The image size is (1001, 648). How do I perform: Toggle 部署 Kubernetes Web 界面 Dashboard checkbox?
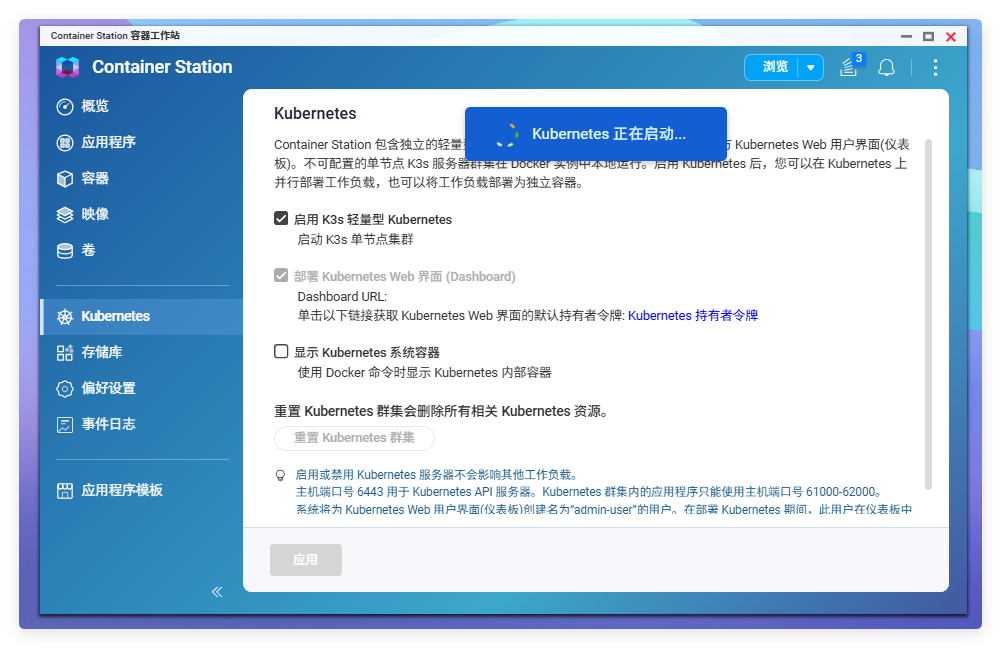(281, 276)
